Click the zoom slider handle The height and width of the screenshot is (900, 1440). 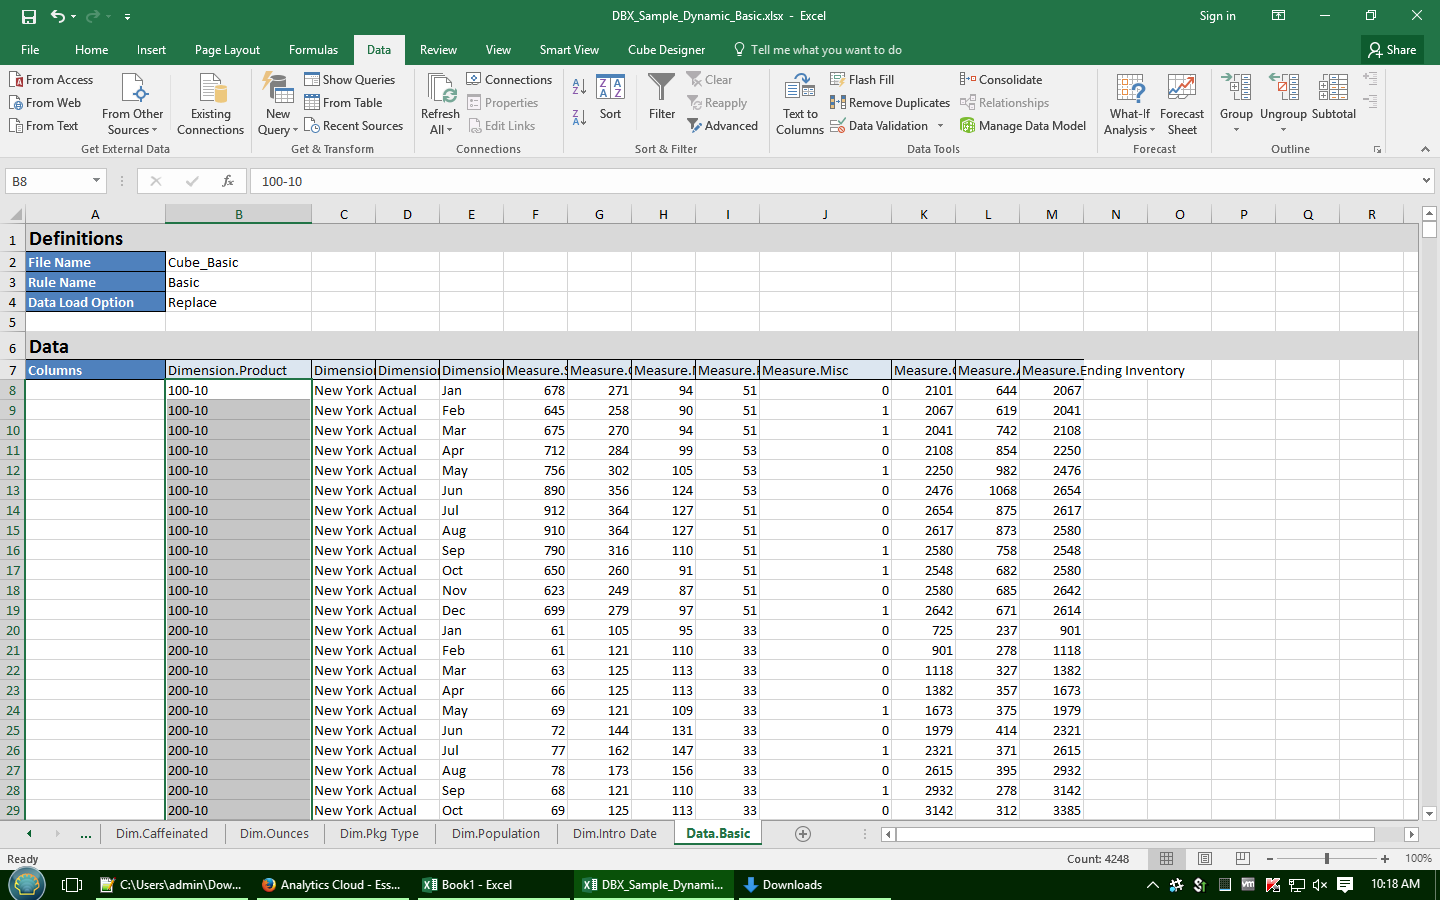coord(1326,859)
